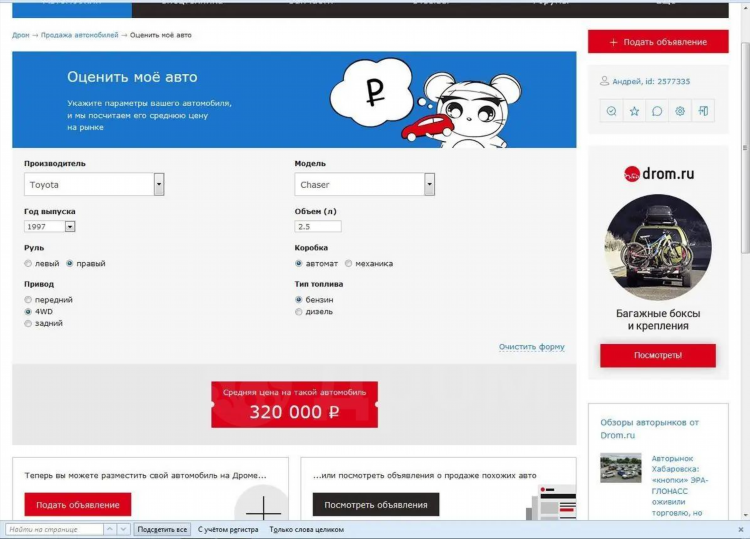
Task: Close the find bar with the X
Action: point(740,529)
